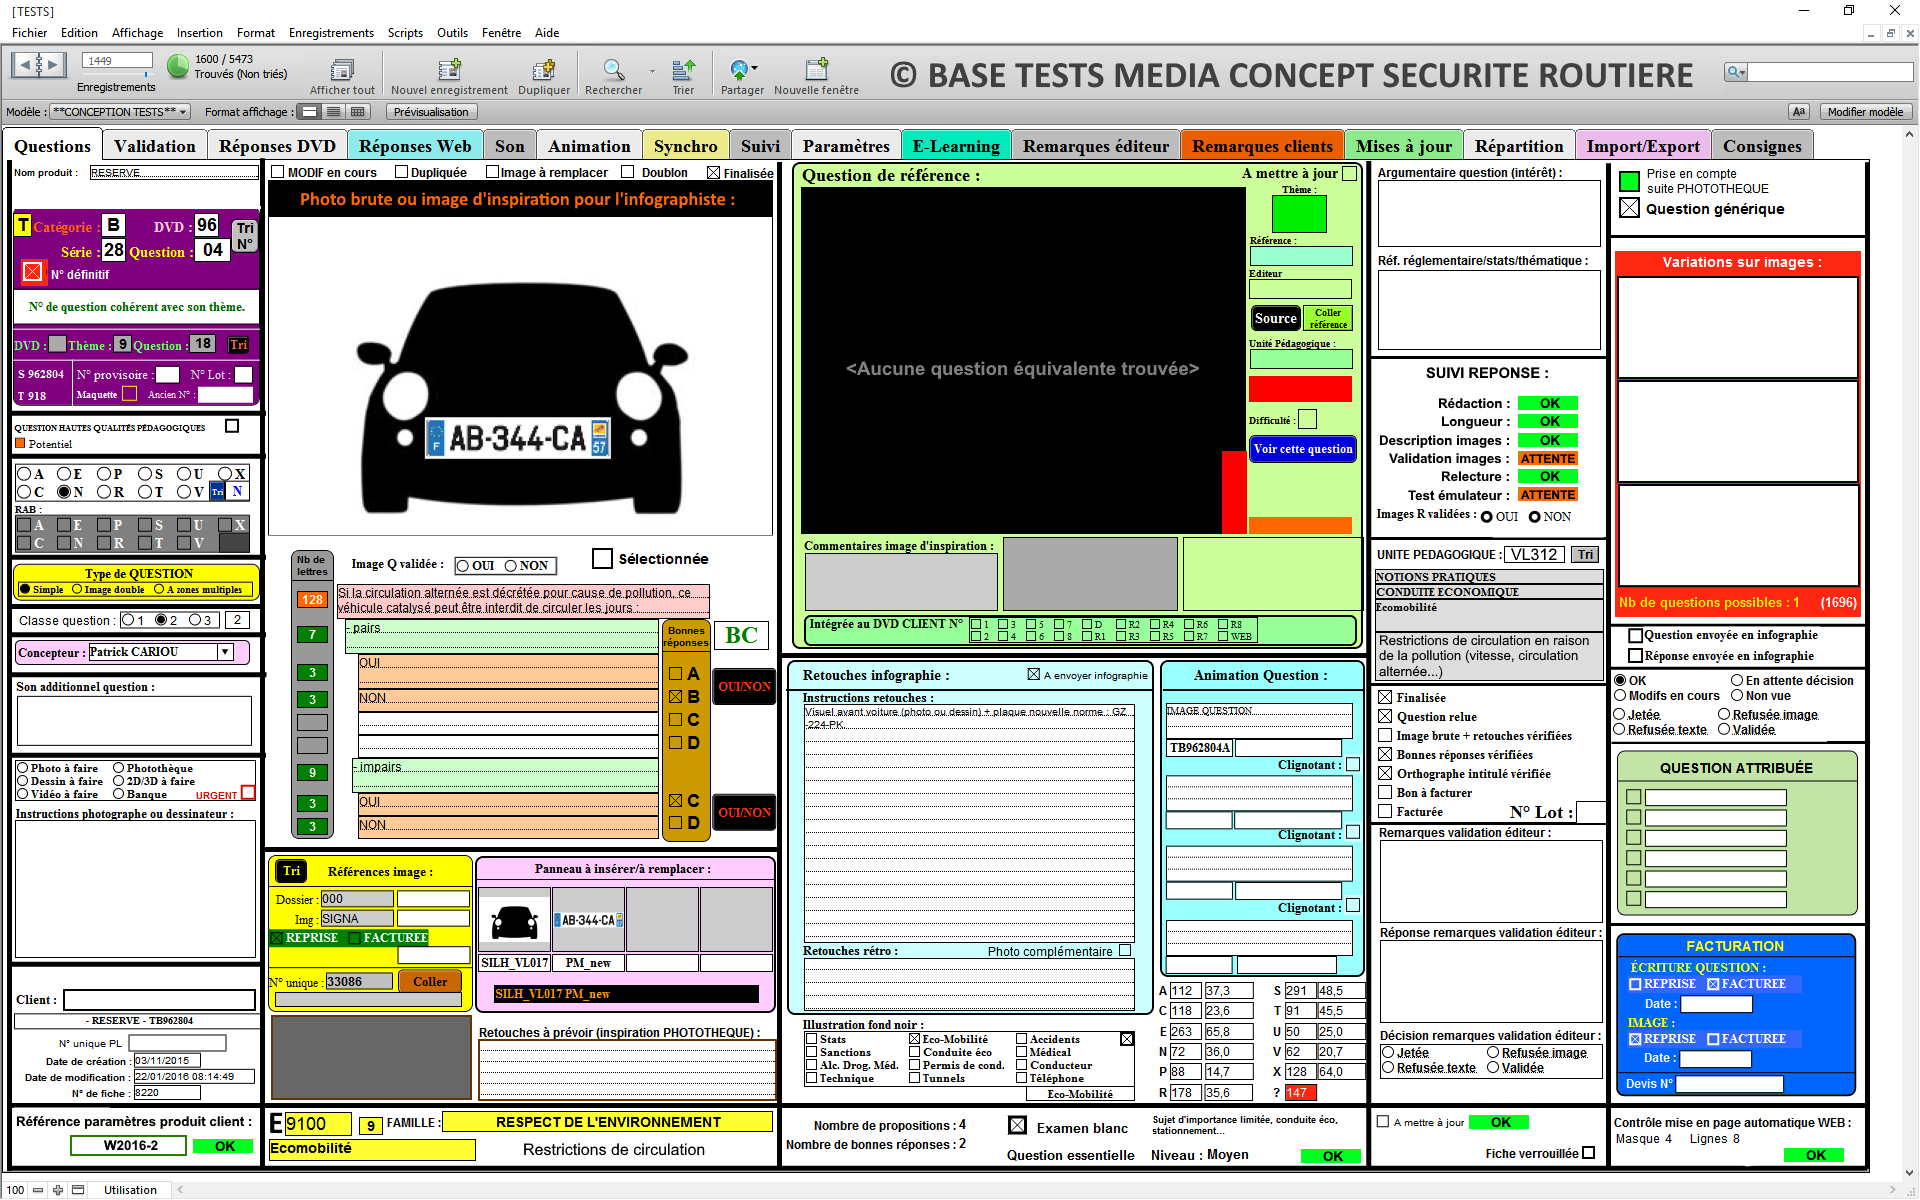This screenshot has width=1920, height=1200.
Task: Open the quick search options dropdown
Action: click(1743, 72)
